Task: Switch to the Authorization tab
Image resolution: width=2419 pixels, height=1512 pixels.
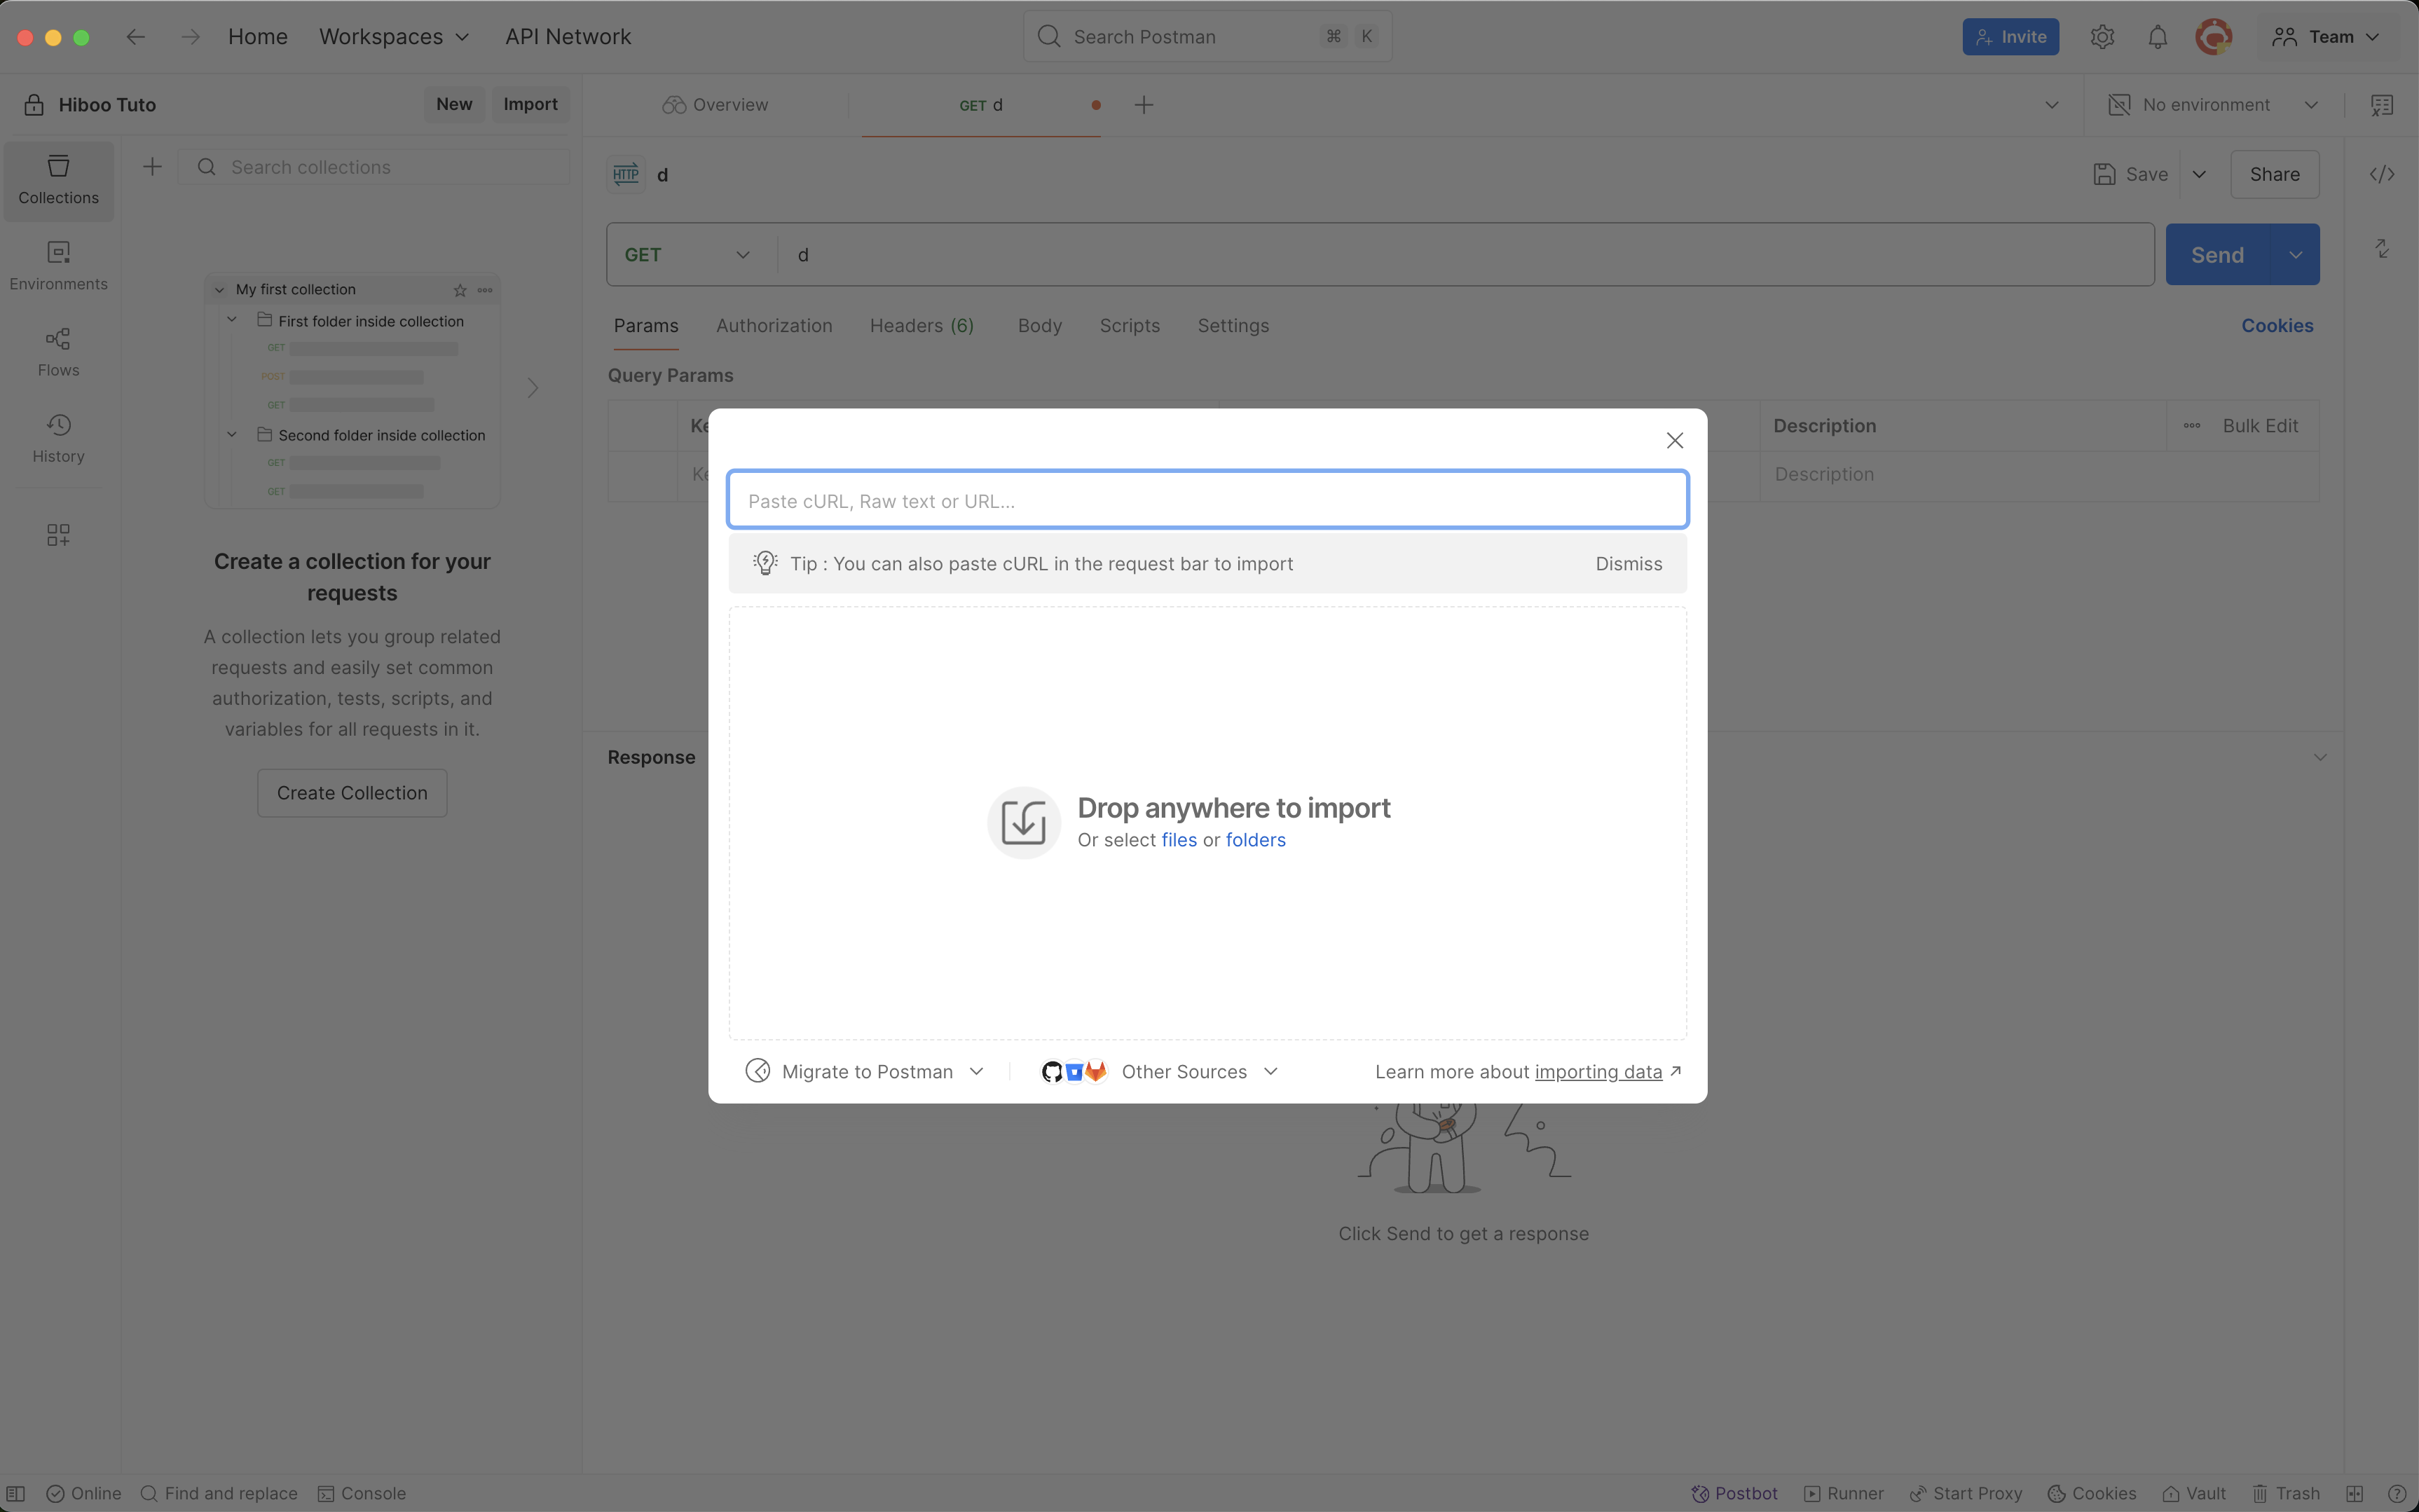Action: tap(774, 326)
